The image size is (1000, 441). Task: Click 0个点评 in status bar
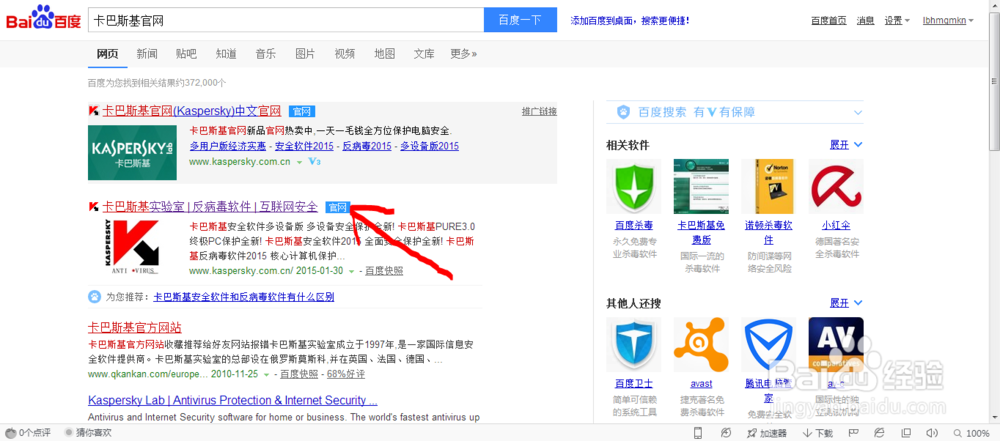[27, 433]
